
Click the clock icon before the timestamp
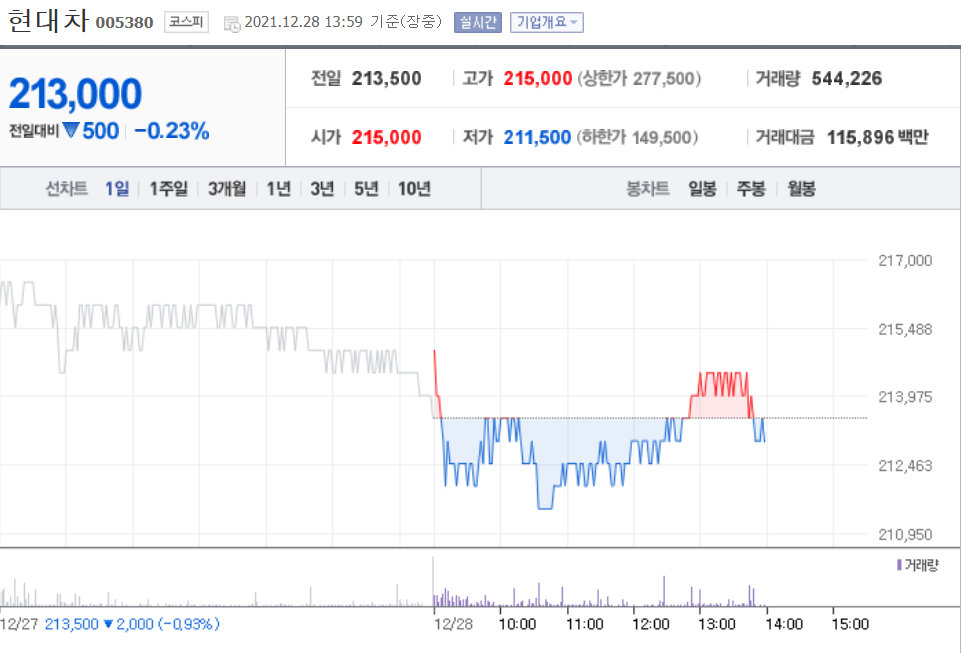(232, 24)
